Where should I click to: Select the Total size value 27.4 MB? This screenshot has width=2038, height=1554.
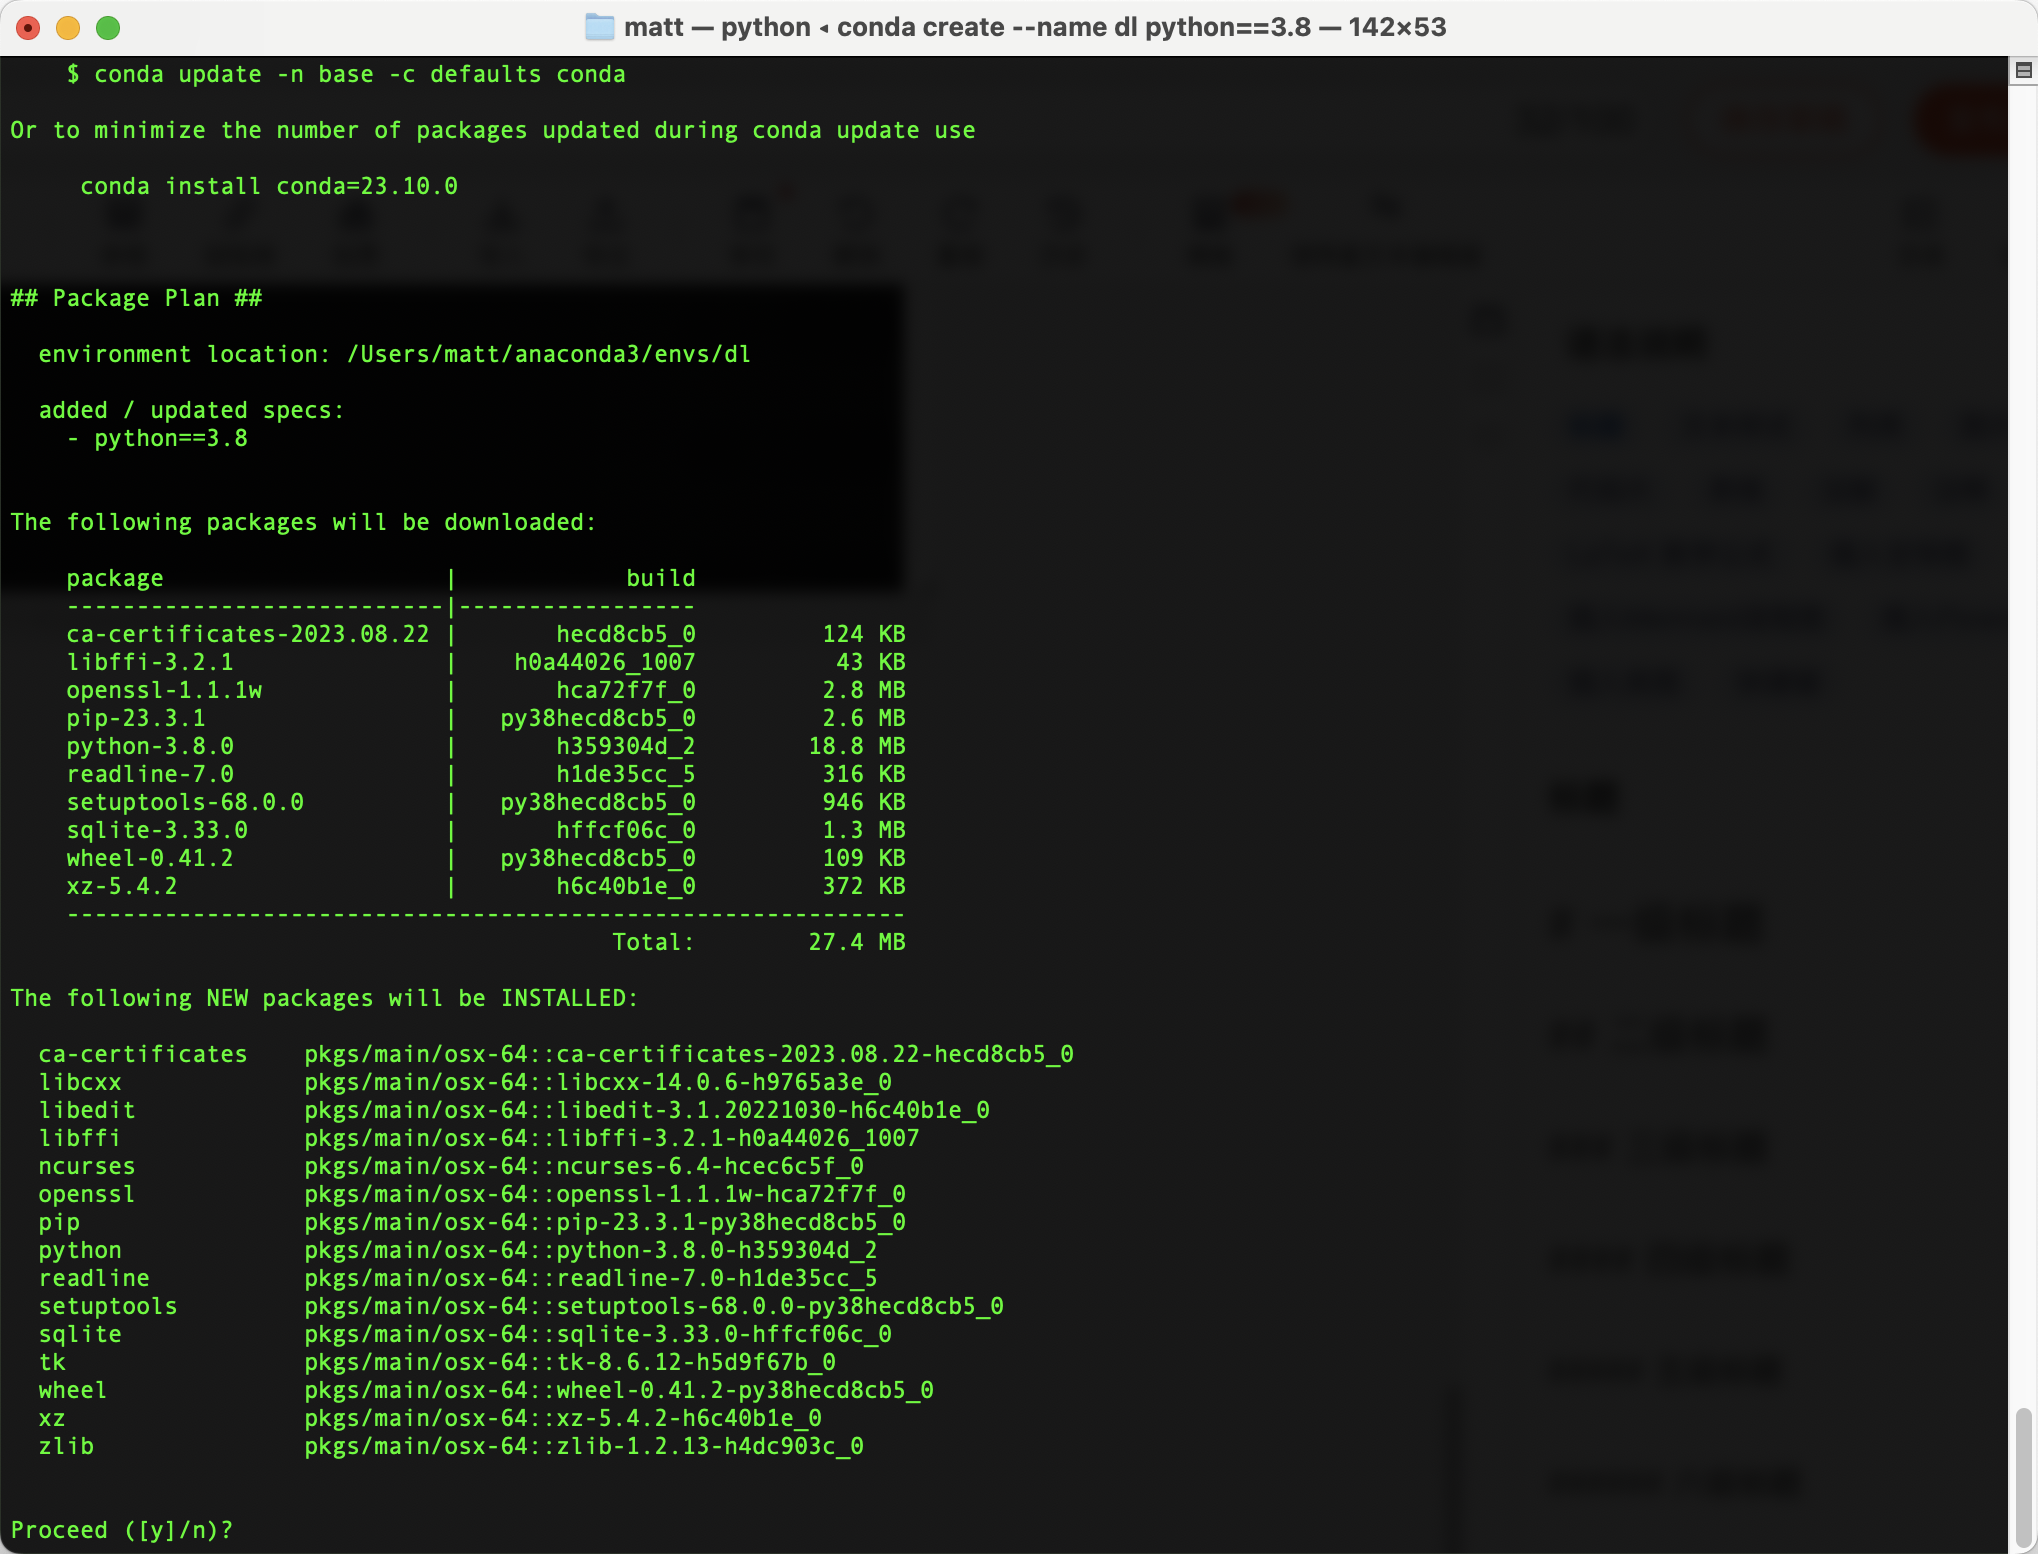855,942
